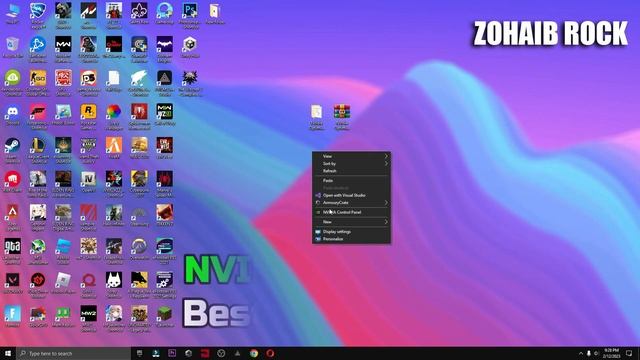640x360 pixels.
Task: Select the This PC desktop icon
Action: [12, 11]
